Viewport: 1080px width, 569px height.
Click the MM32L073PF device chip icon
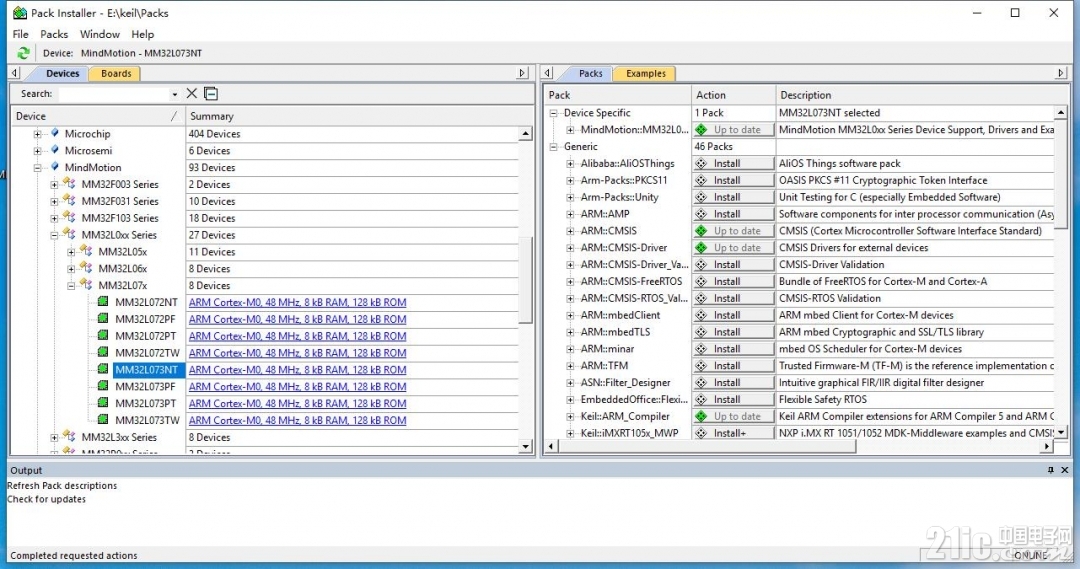(103, 386)
